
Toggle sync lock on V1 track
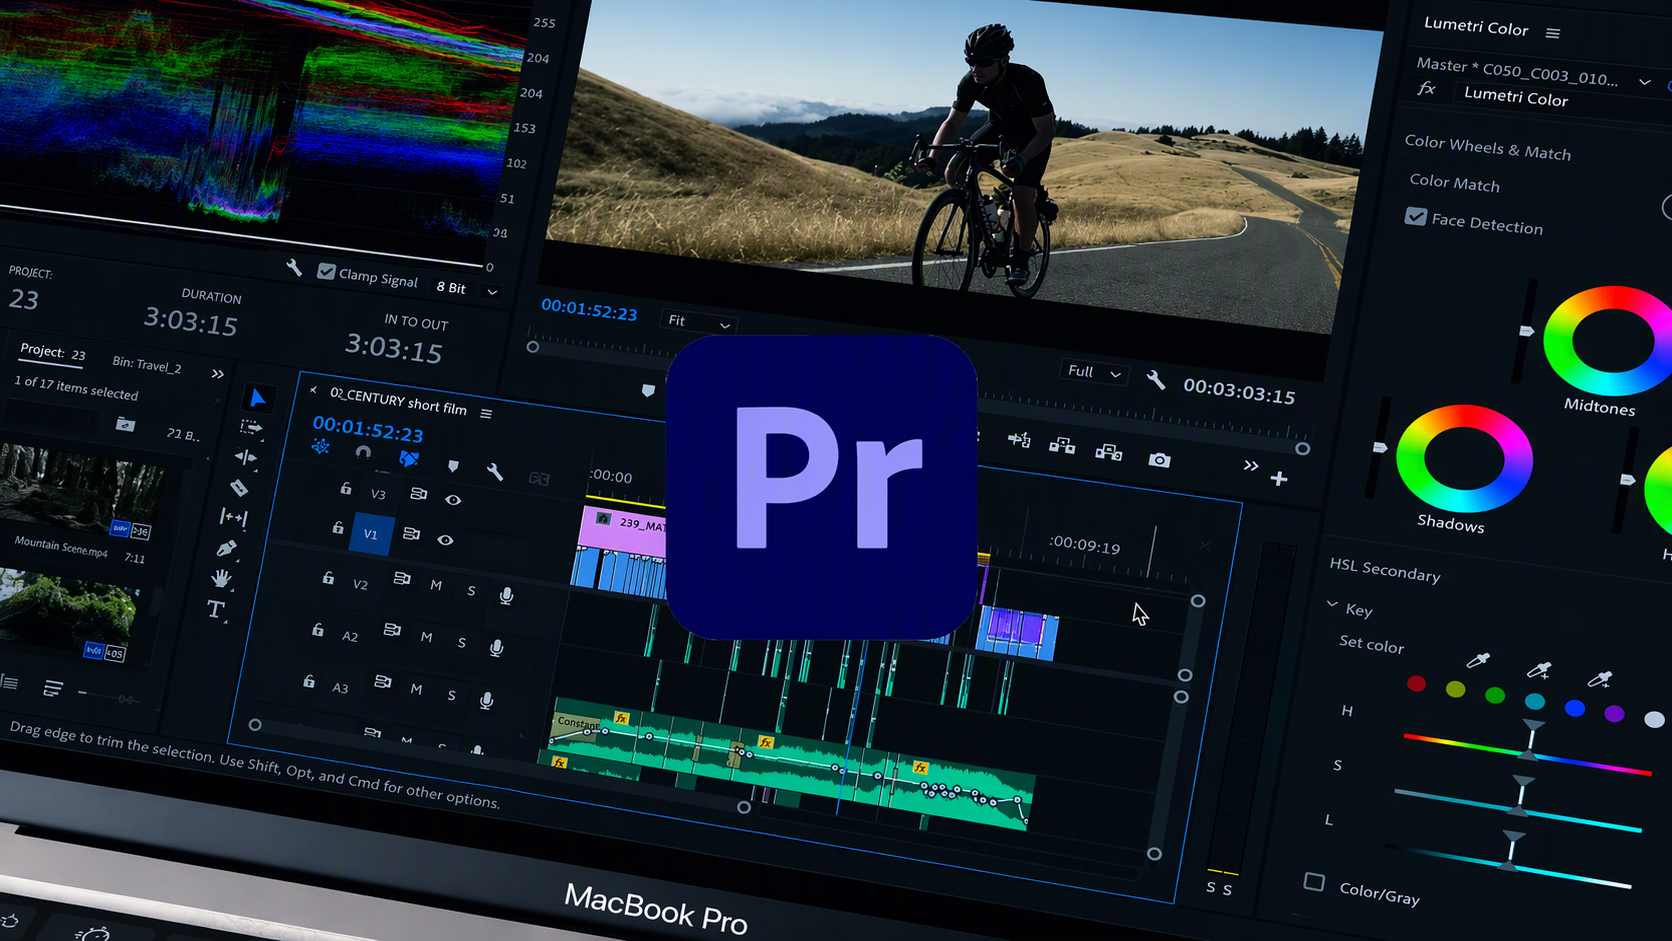[411, 535]
